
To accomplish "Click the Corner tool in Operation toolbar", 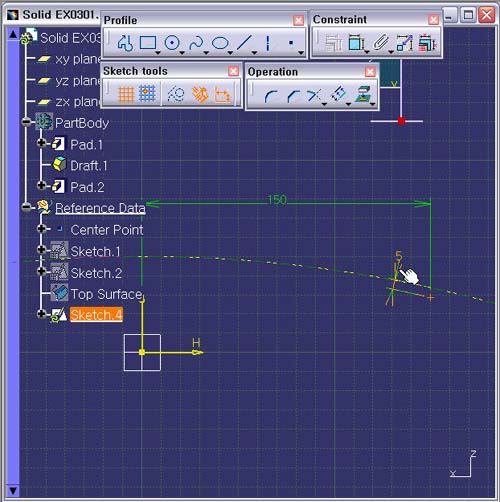I will pos(271,96).
